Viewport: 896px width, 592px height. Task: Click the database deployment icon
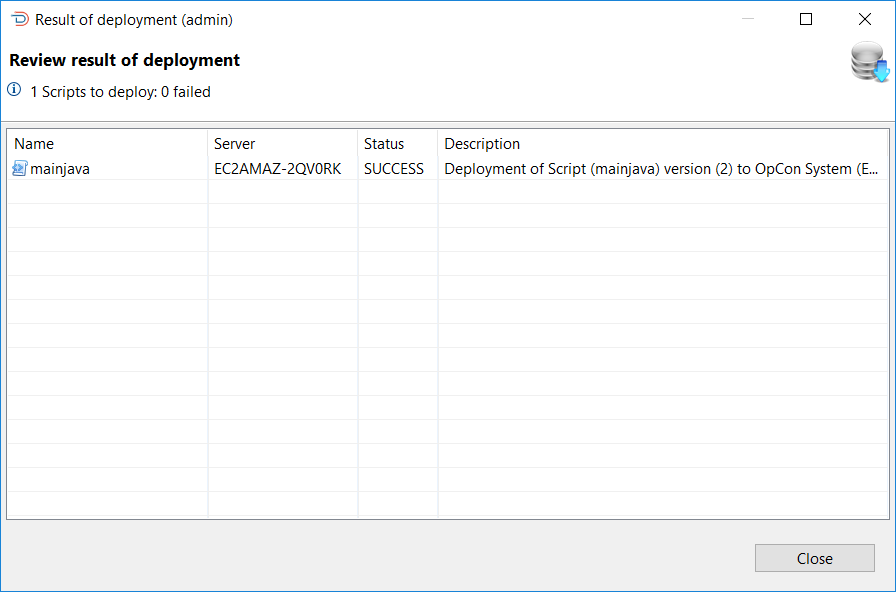tap(870, 62)
